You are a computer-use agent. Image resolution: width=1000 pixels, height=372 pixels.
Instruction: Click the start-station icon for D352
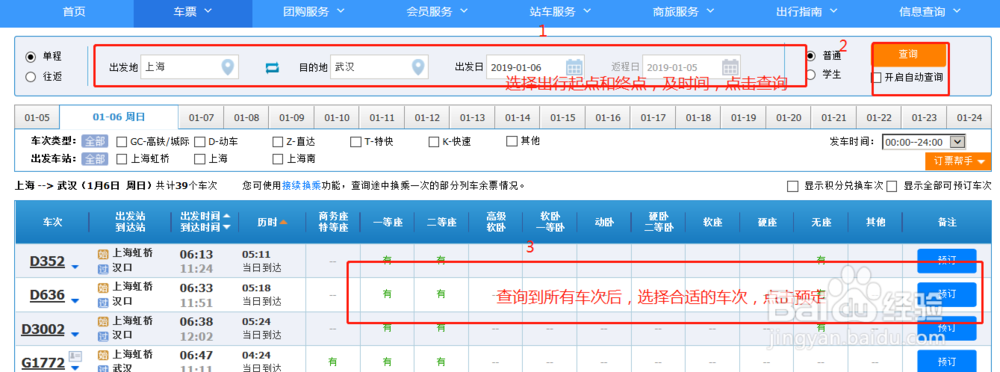(x=102, y=253)
